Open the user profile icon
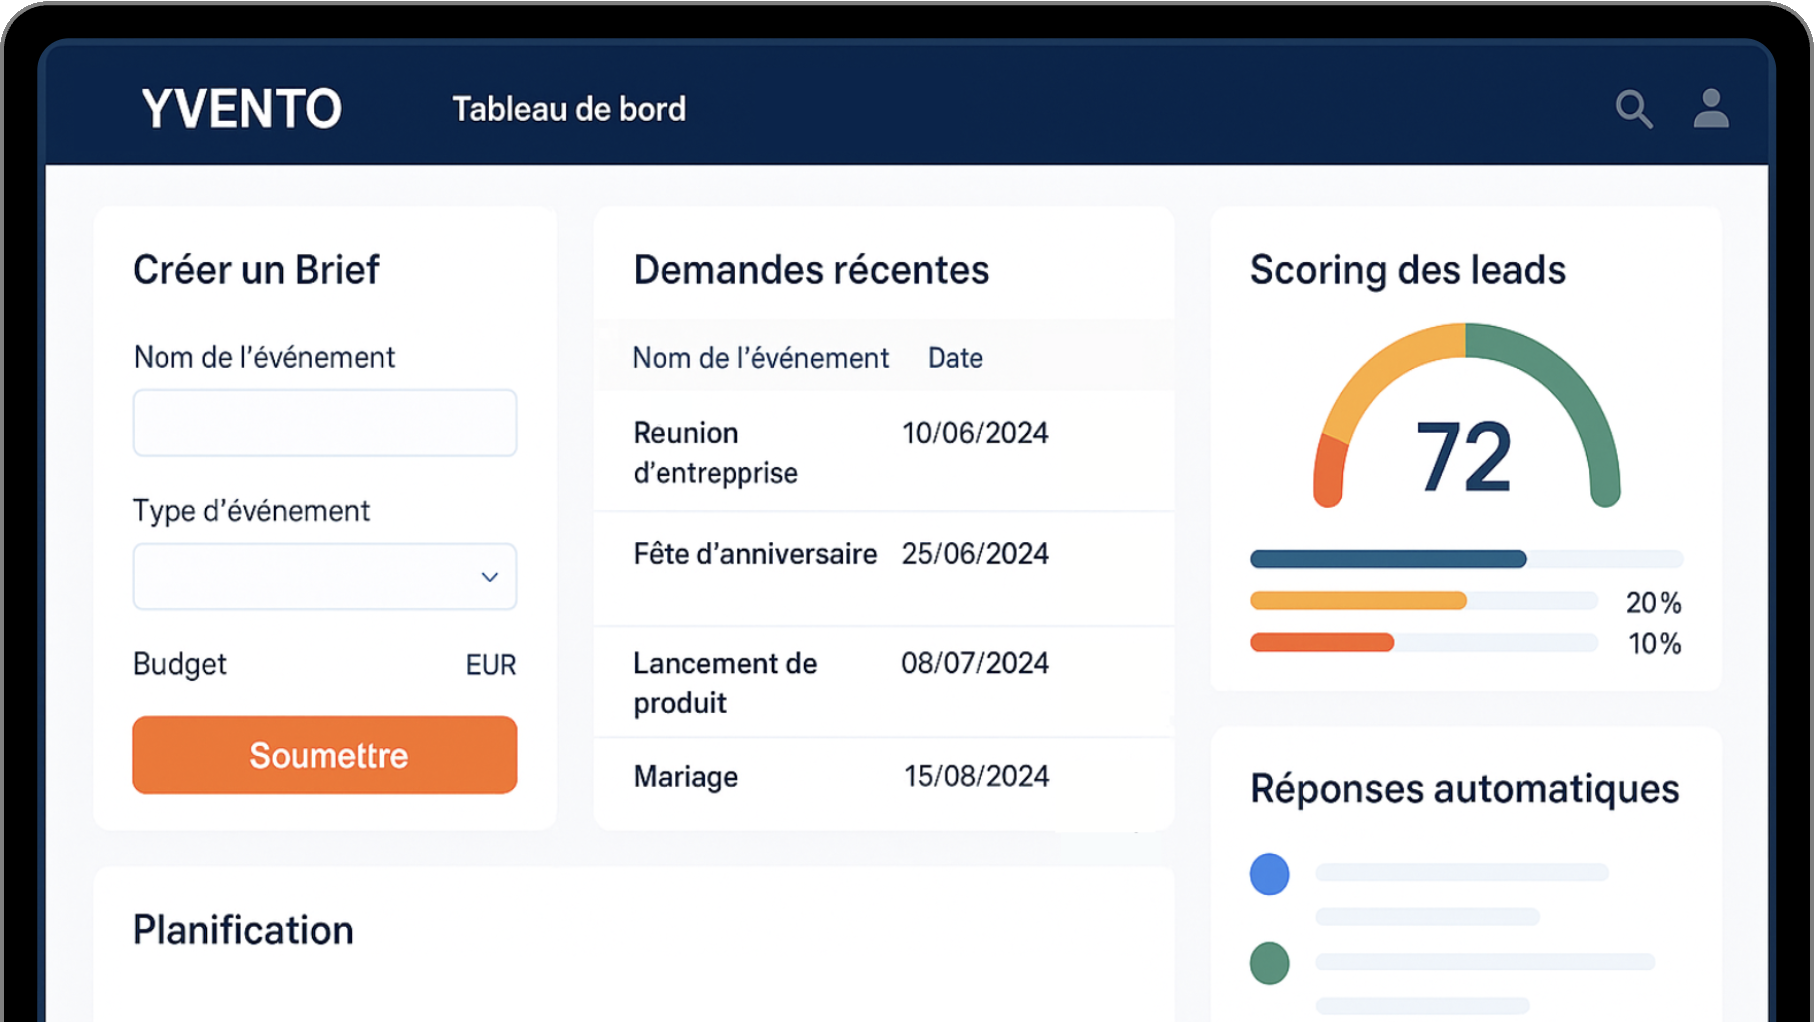The height and width of the screenshot is (1022, 1814). point(1710,109)
